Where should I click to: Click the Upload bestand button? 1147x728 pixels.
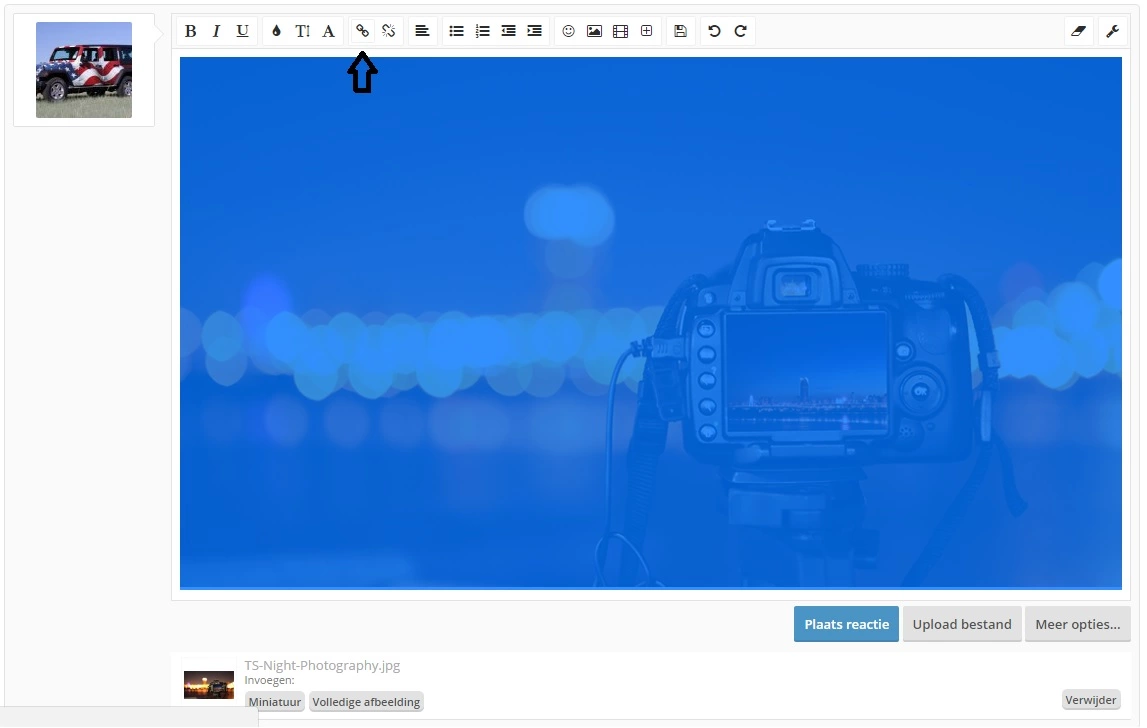[962, 624]
